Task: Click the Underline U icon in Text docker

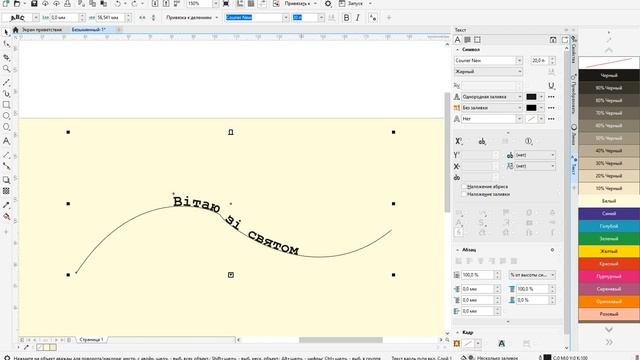Action: tap(551, 86)
